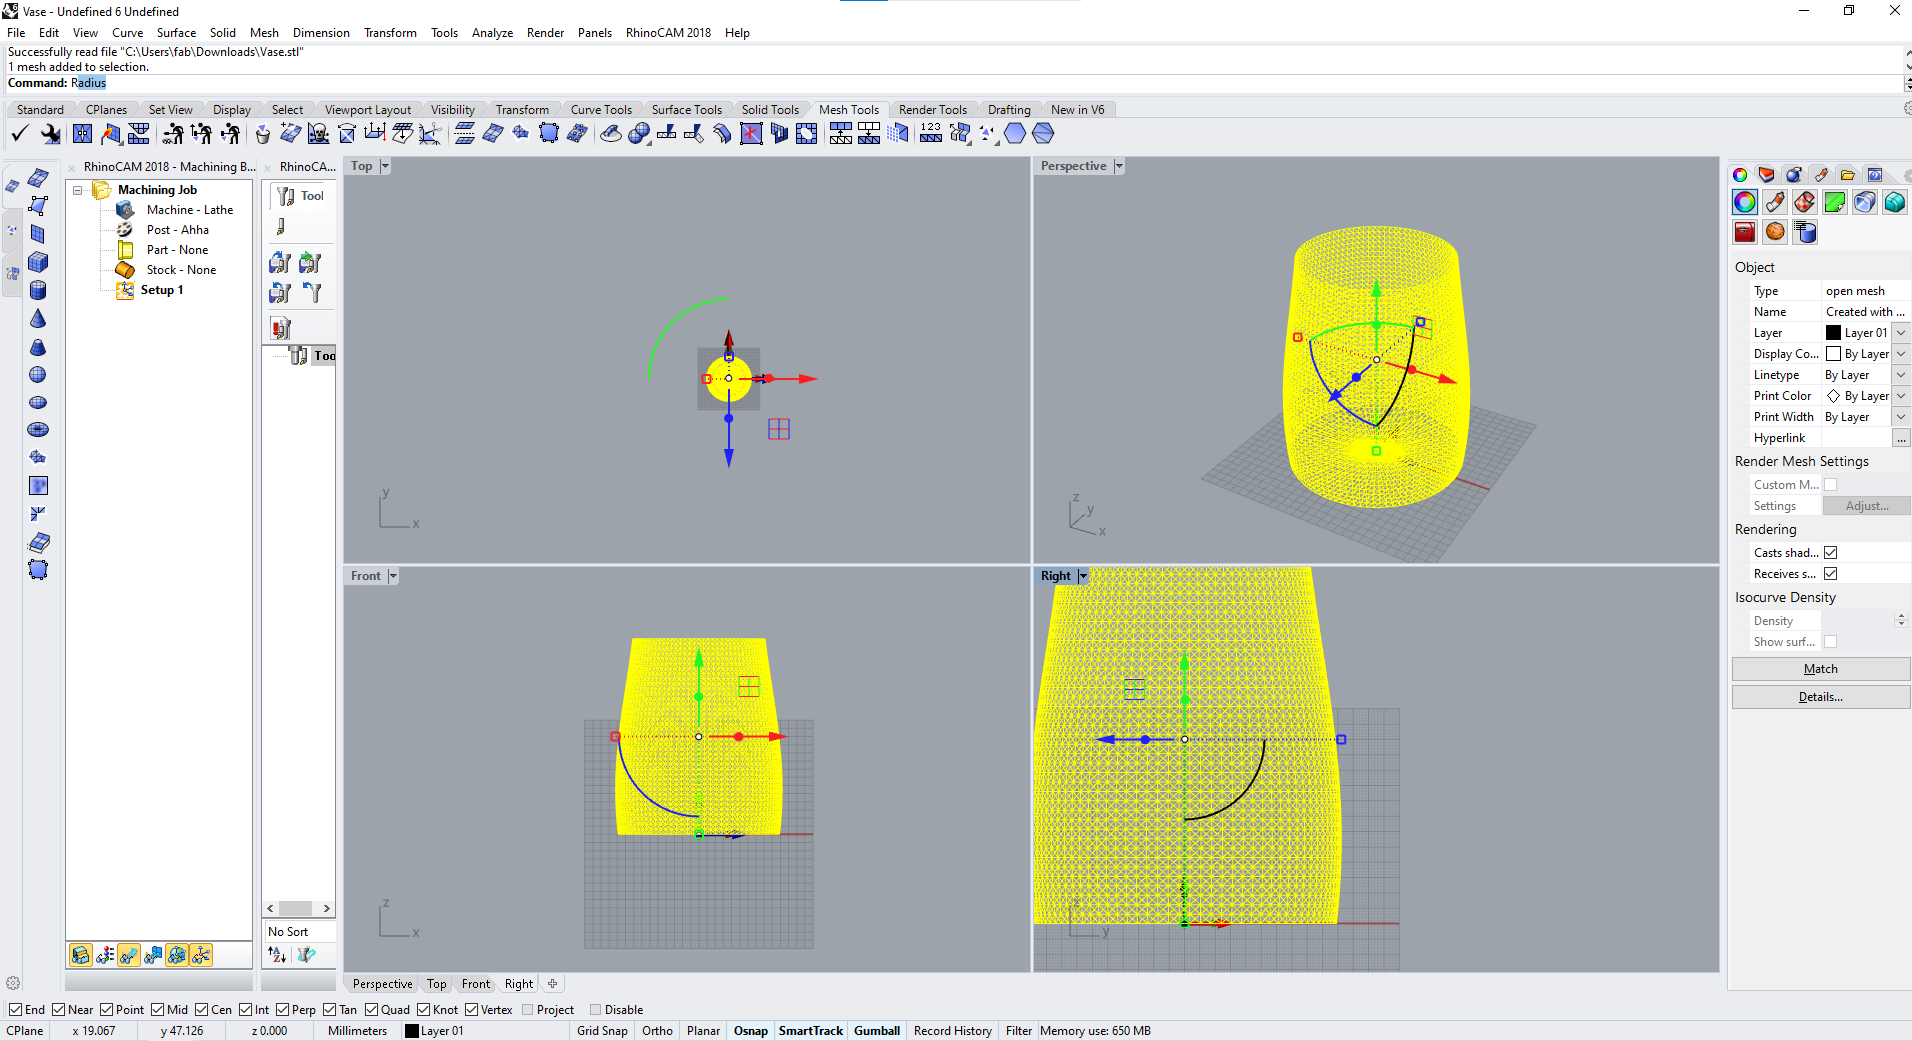Click the Details... button
Screen dimensions: 1912x1041
pos(1820,697)
